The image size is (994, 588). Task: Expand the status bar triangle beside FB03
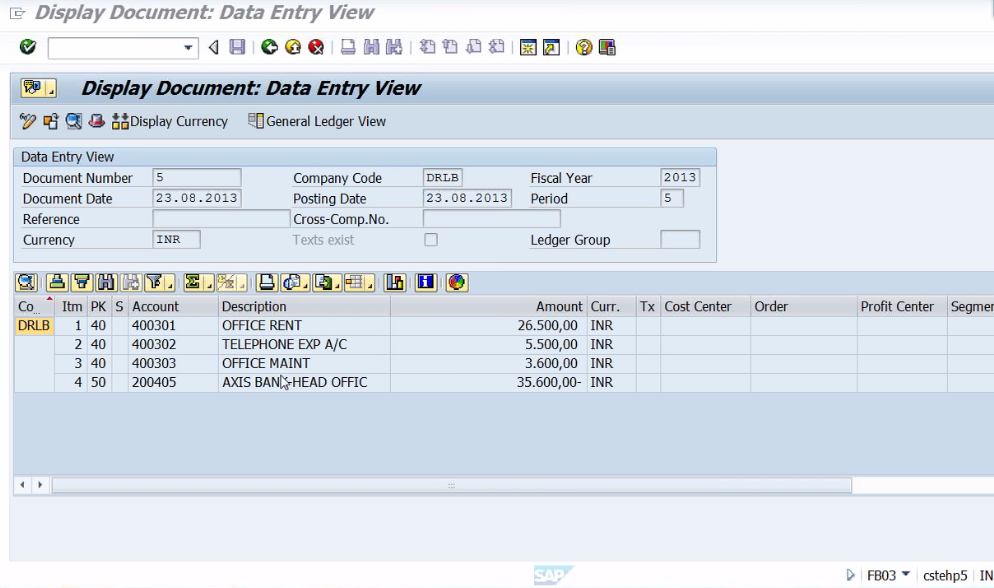(x=850, y=575)
